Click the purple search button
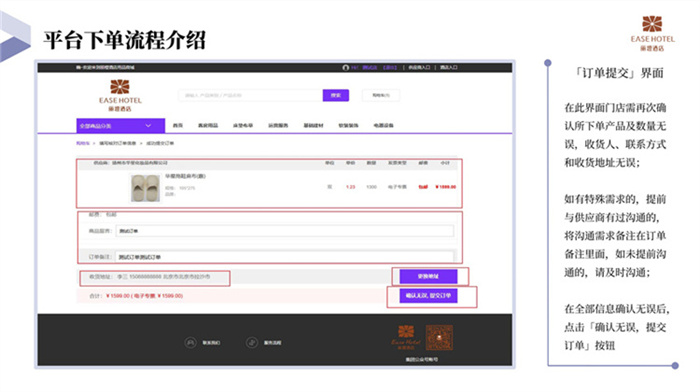 pyautogui.click(x=336, y=95)
